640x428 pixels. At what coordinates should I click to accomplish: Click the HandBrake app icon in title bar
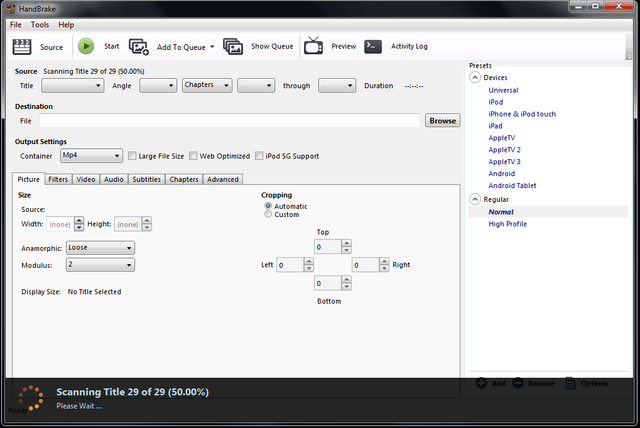click(11, 9)
